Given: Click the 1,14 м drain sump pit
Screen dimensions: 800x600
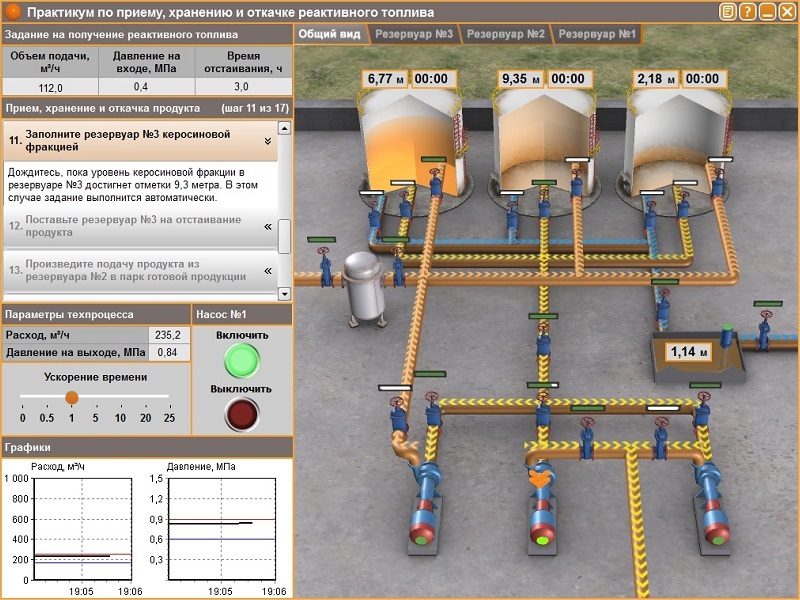Looking at the screenshot, I should [x=698, y=358].
